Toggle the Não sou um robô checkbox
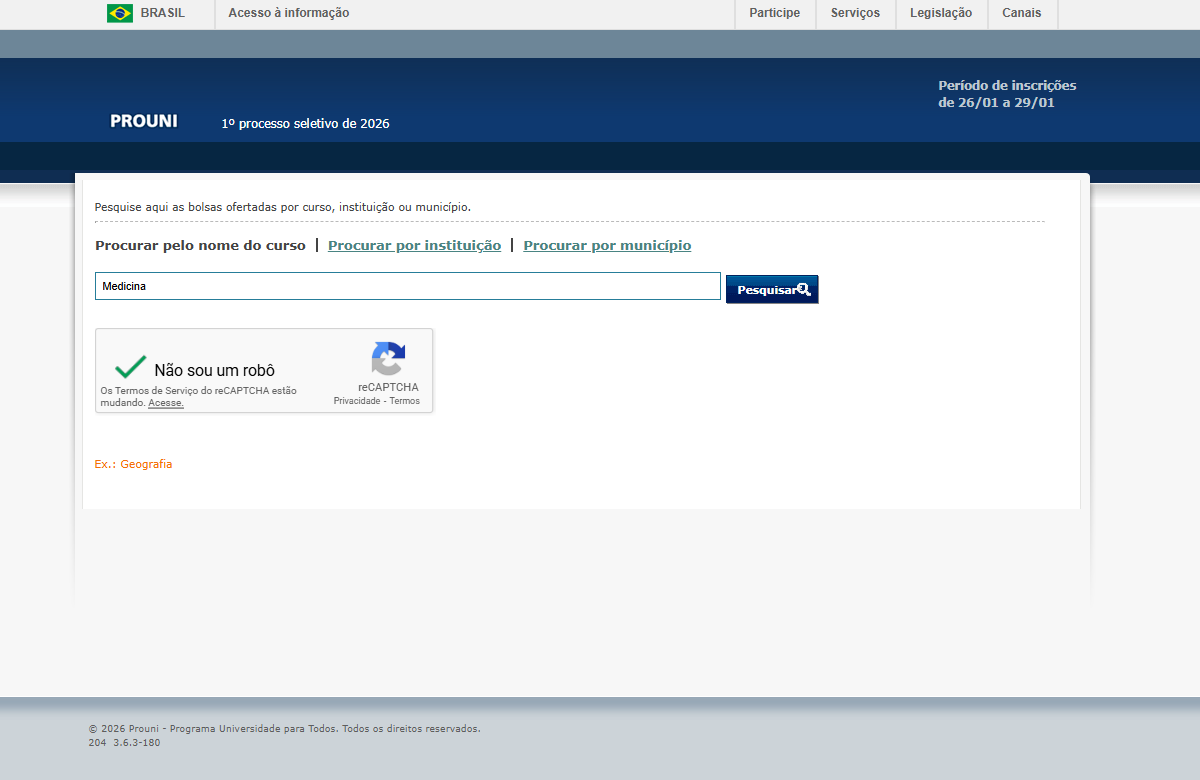Image resolution: width=1200 pixels, height=780 pixels. (130, 367)
